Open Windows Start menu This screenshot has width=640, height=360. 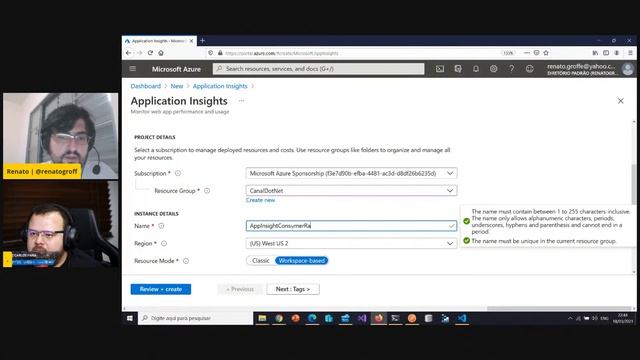pos(129,318)
